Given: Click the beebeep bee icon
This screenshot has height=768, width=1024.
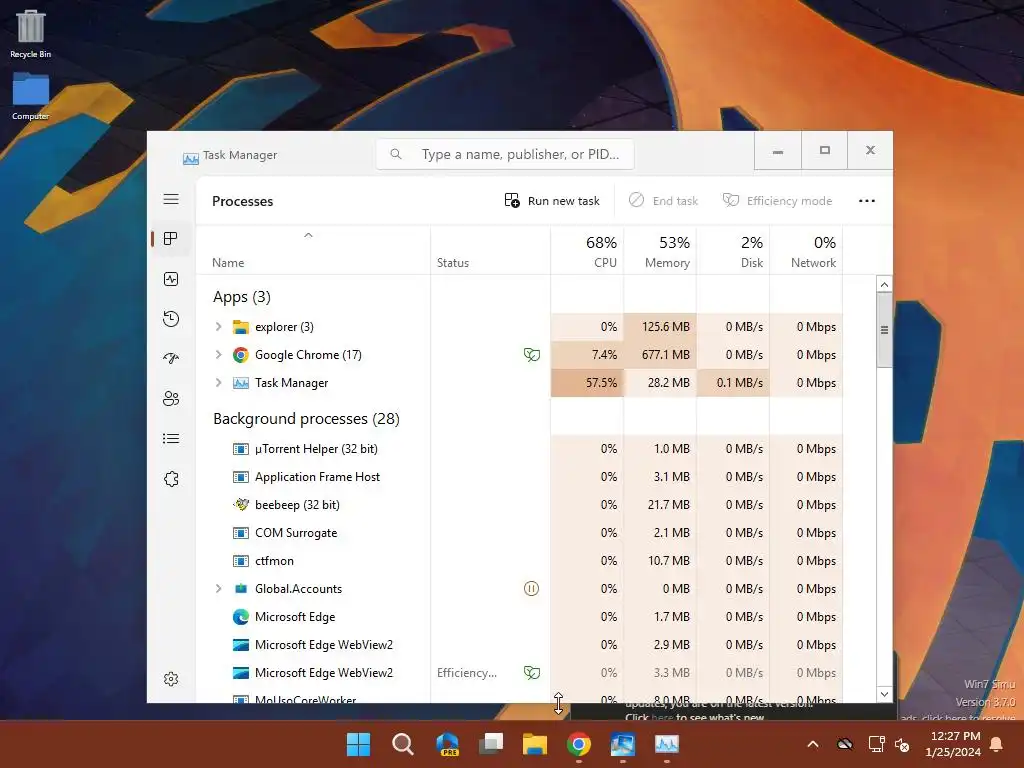Looking at the screenshot, I should tap(241, 504).
